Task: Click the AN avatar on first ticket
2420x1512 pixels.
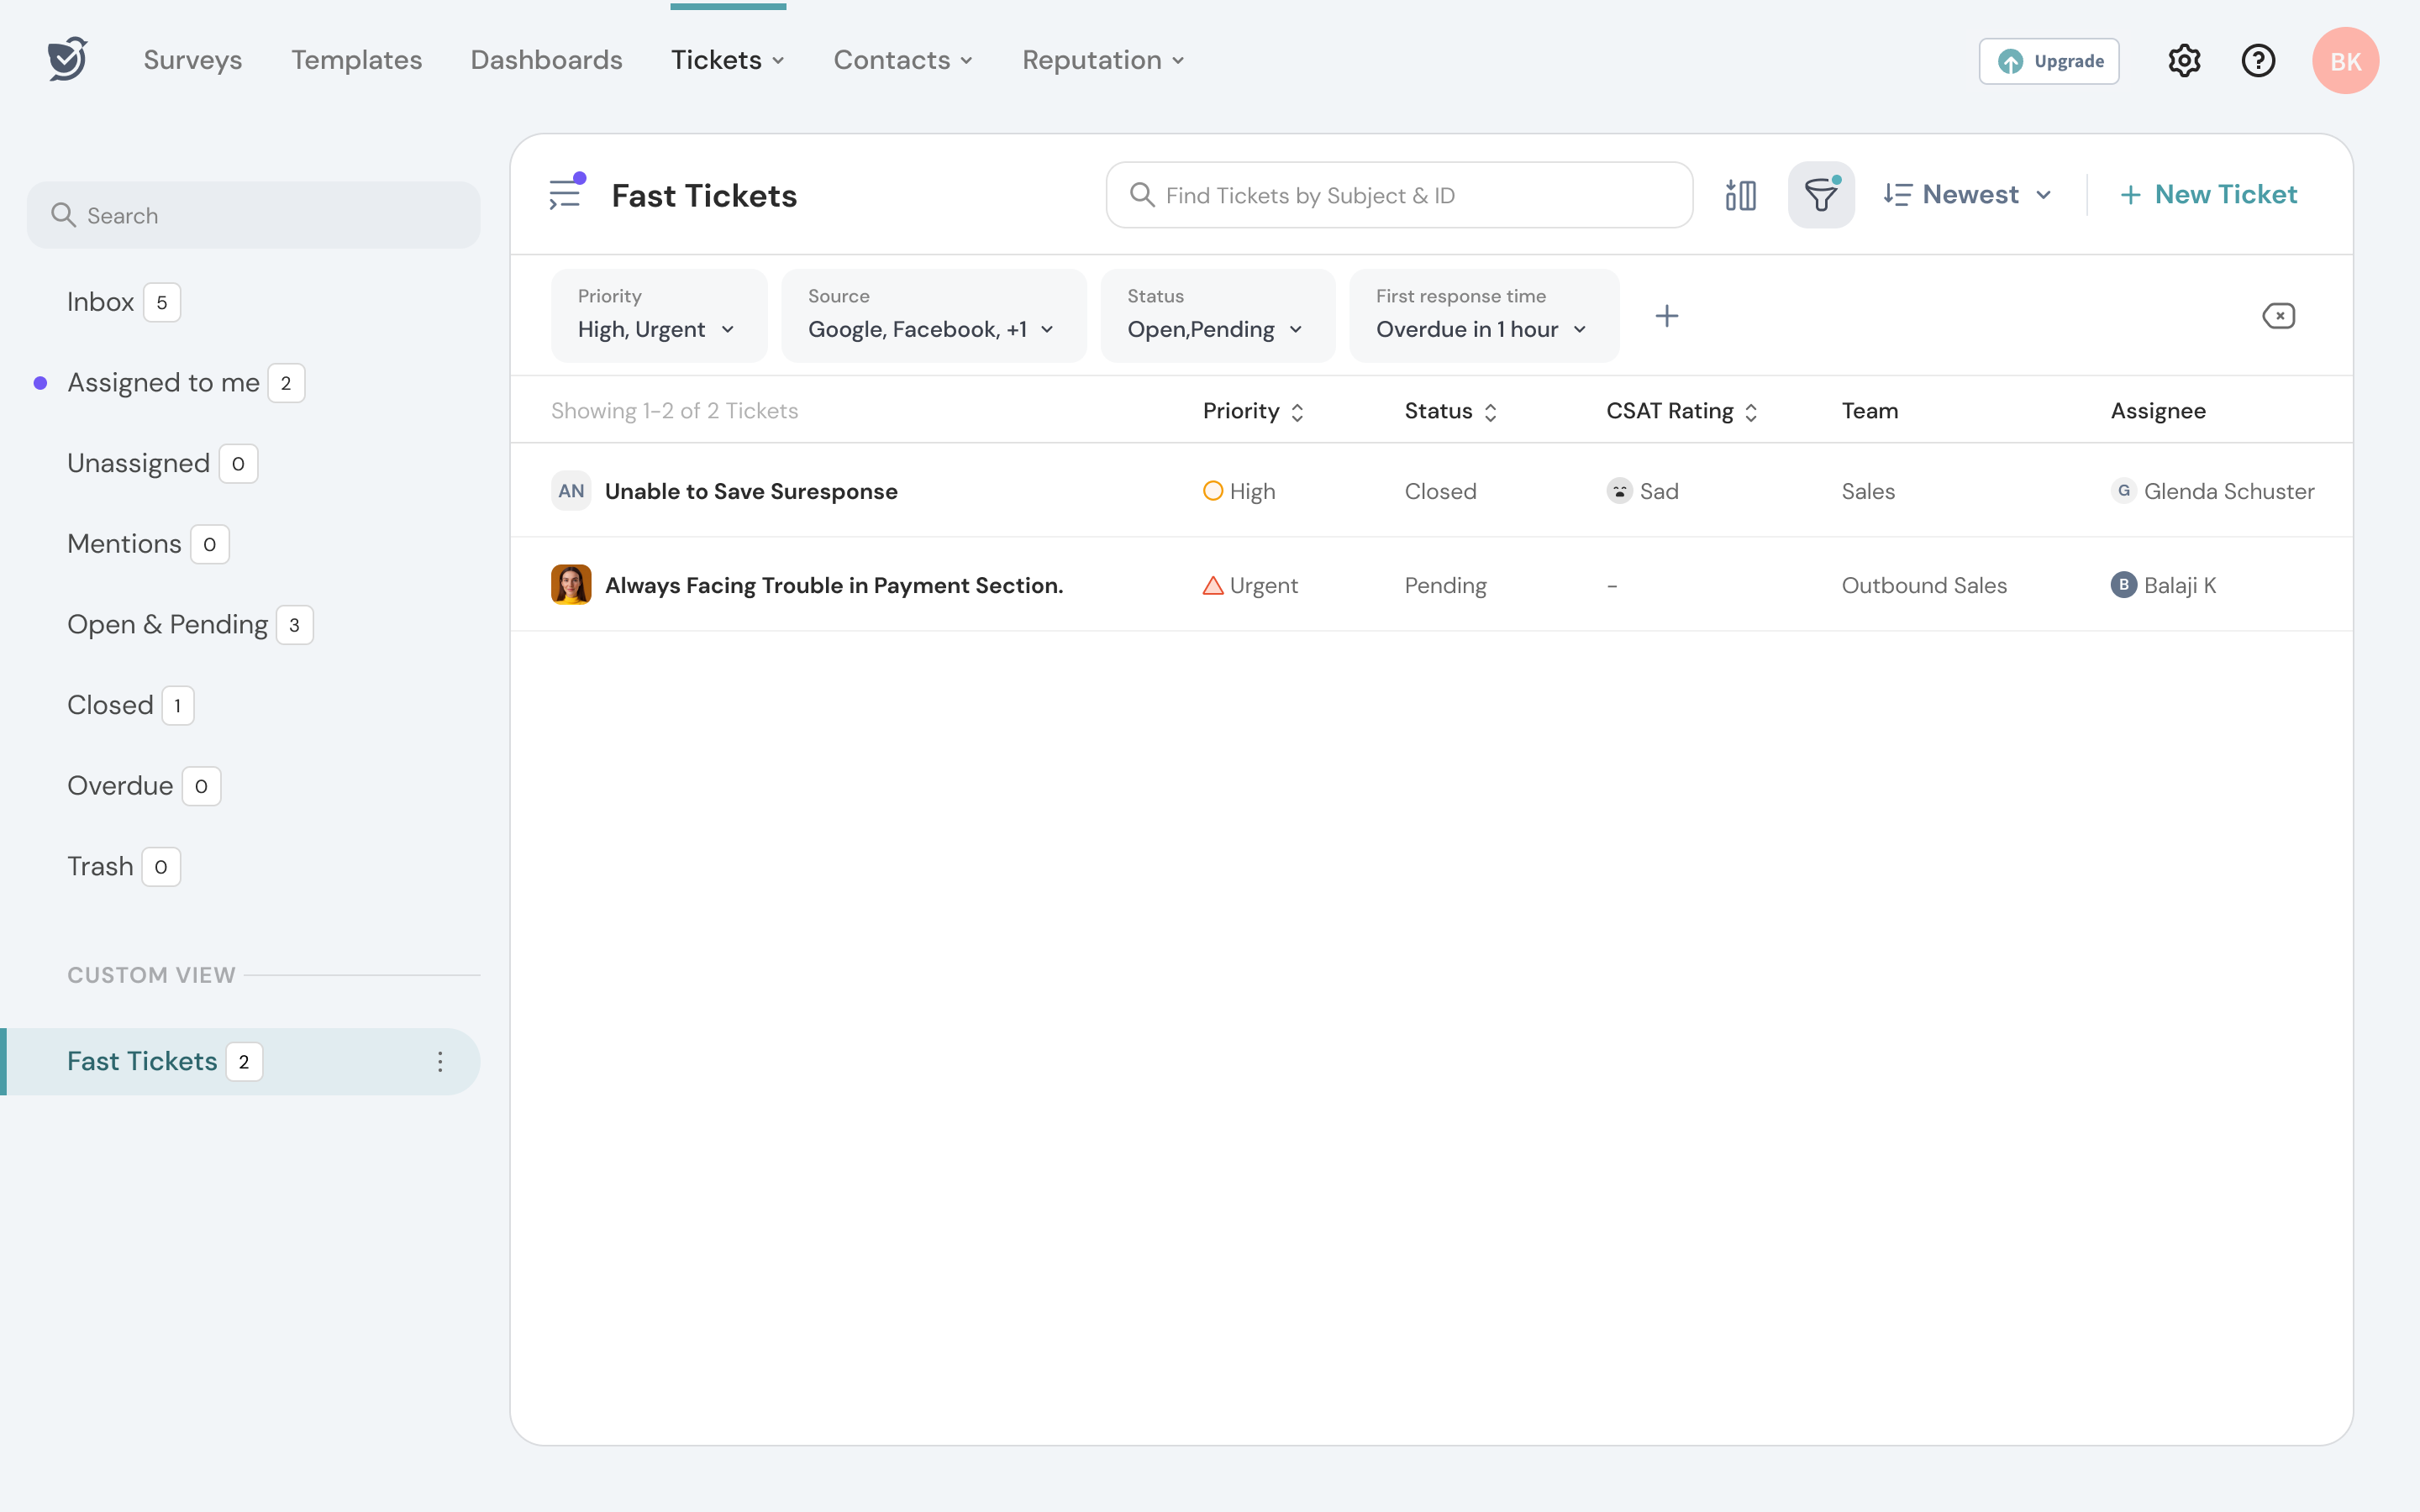Action: pos(571,491)
